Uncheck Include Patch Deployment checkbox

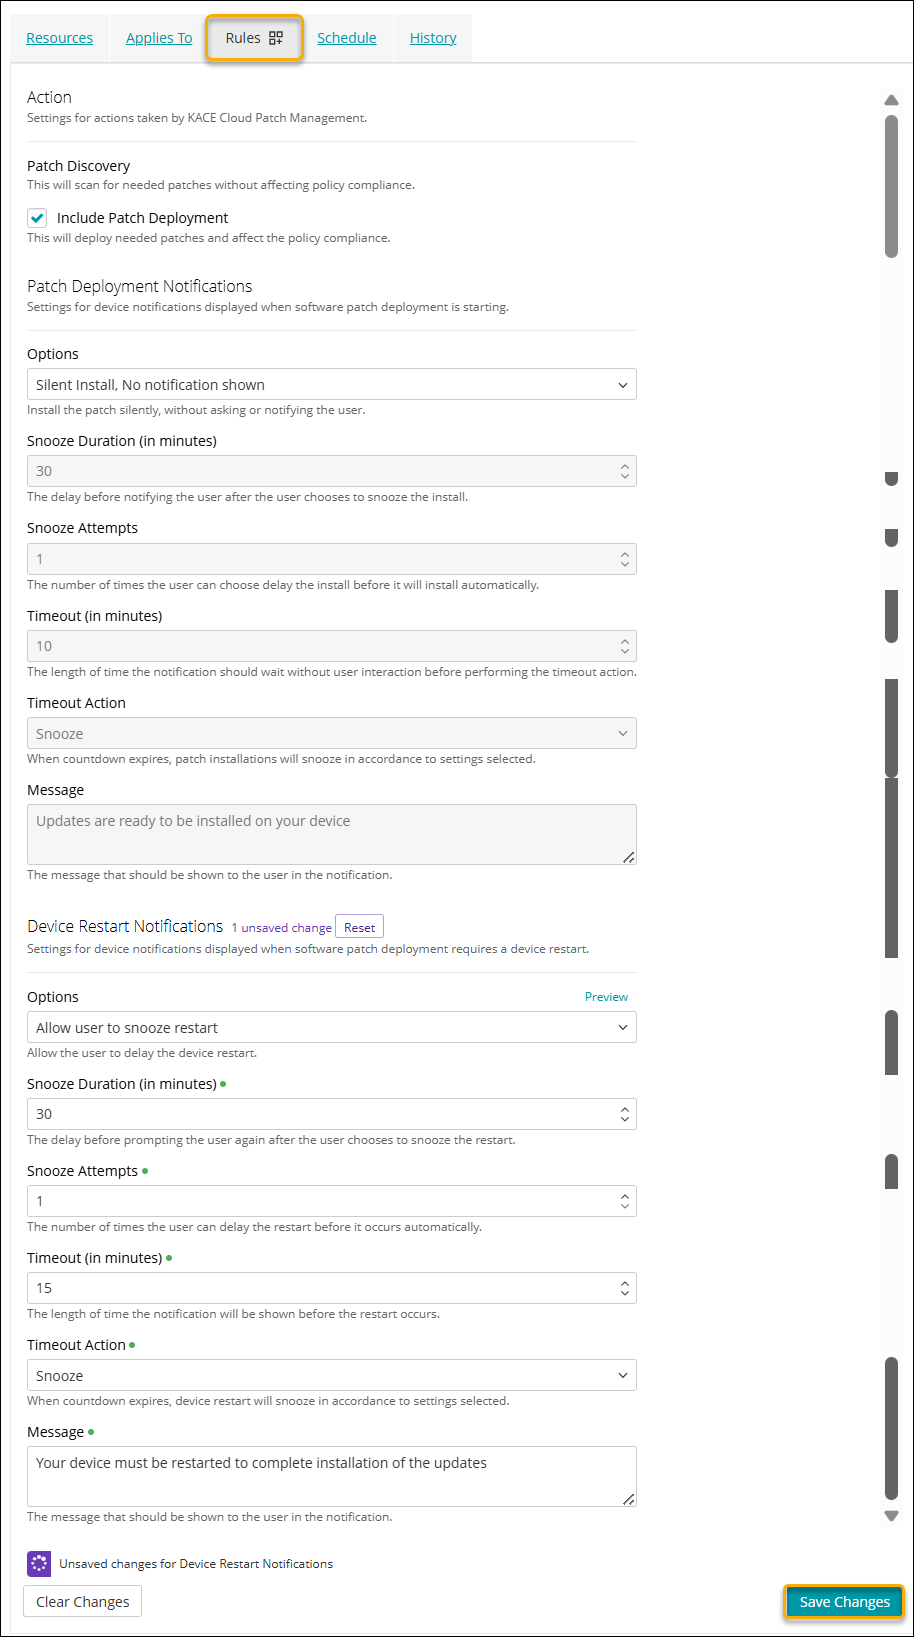coord(37,218)
